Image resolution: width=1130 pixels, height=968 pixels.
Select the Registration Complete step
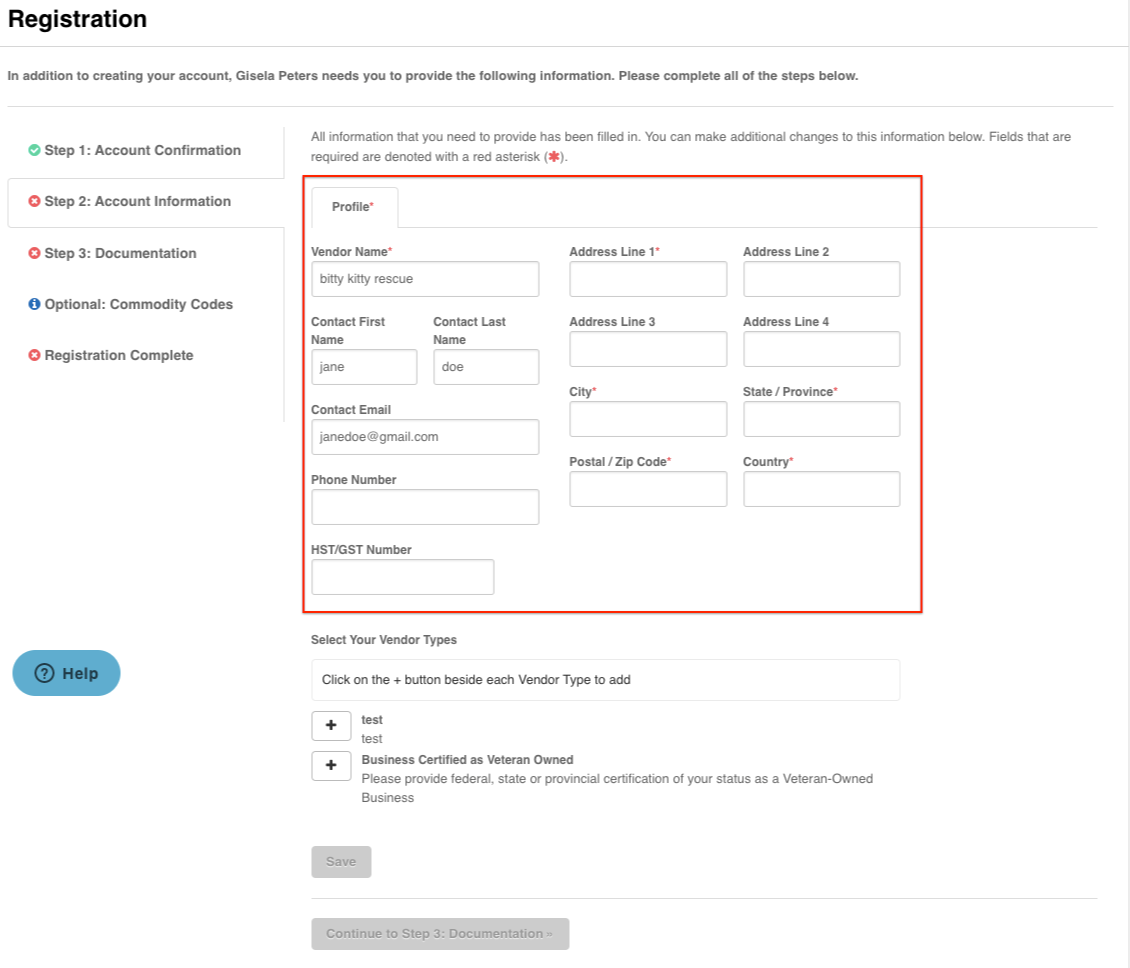pos(118,355)
